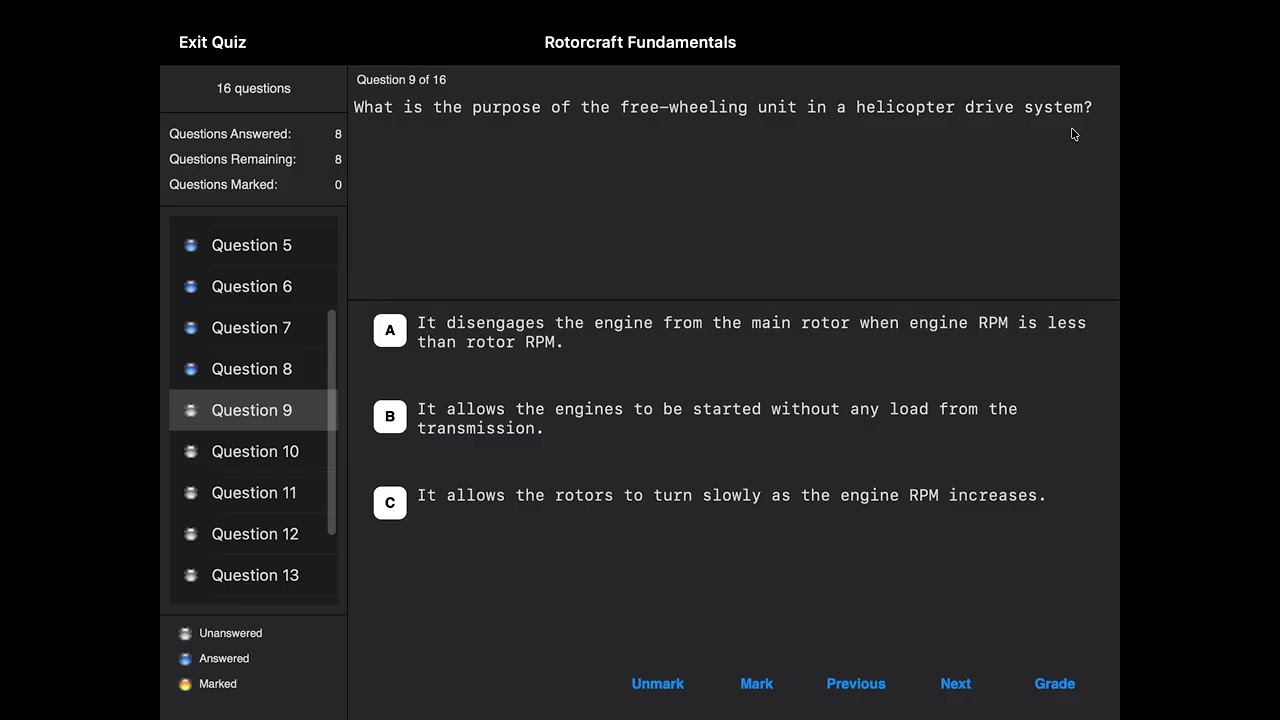The height and width of the screenshot is (720, 1280).
Task: Click the Answered legend label
Action: [x=224, y=659]
